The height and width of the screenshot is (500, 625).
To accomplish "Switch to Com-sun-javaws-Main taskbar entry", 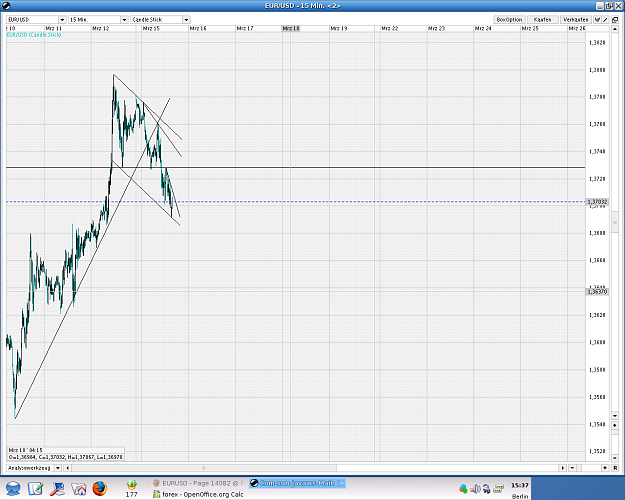I will [x=297, y=483].
